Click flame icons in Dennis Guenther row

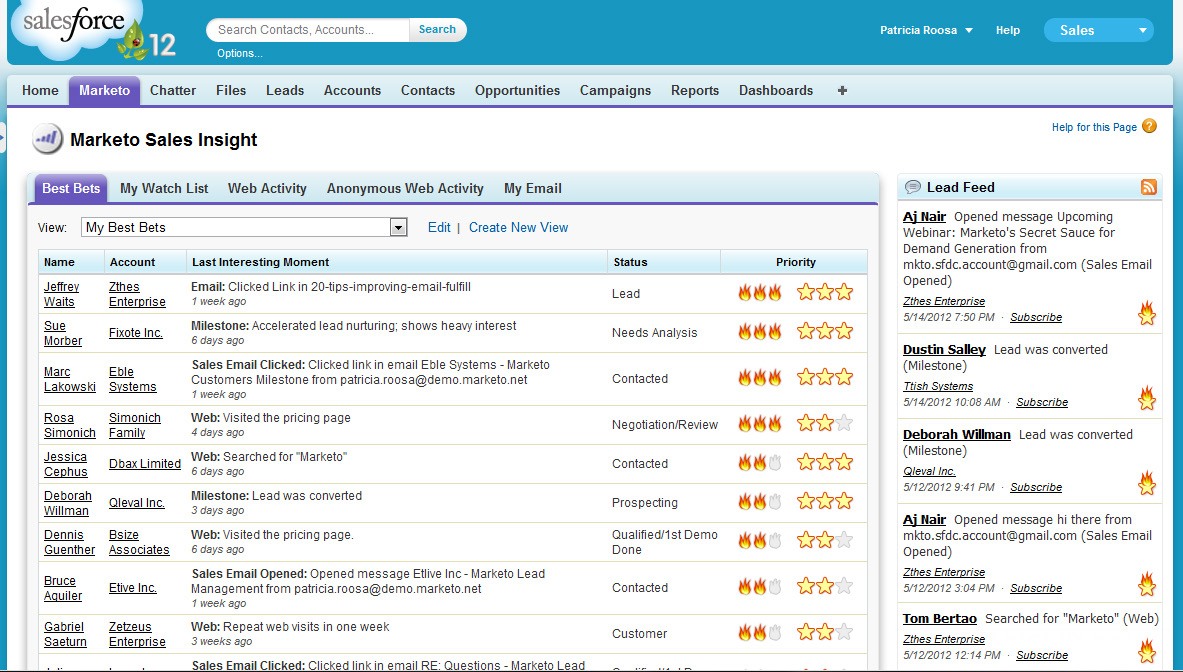760,541
